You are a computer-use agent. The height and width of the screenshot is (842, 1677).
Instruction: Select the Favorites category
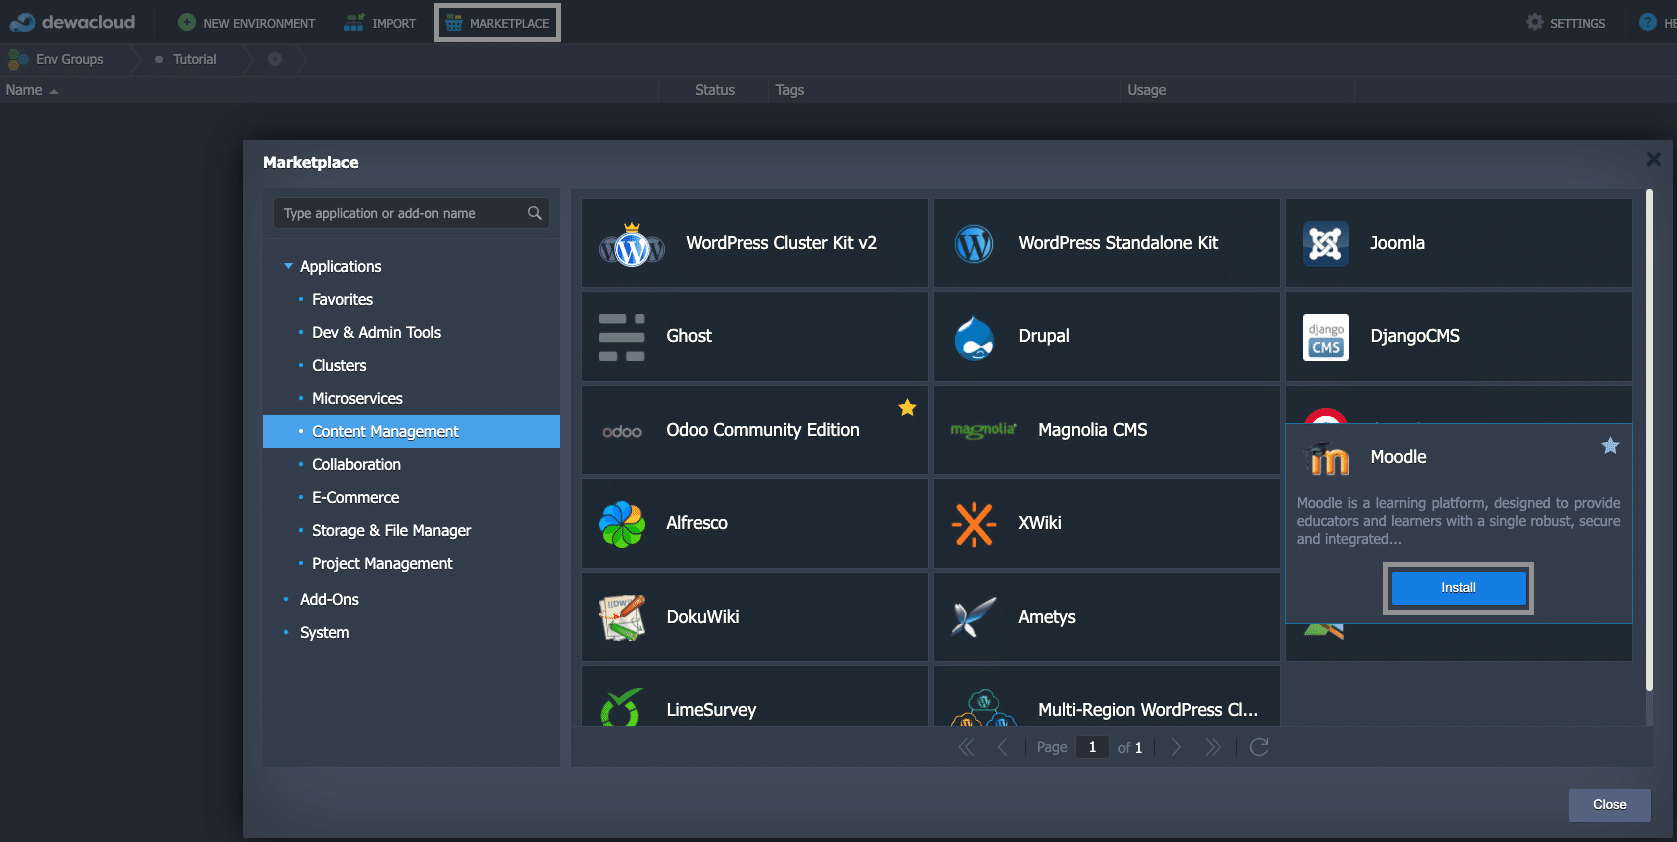coord(342,299)
